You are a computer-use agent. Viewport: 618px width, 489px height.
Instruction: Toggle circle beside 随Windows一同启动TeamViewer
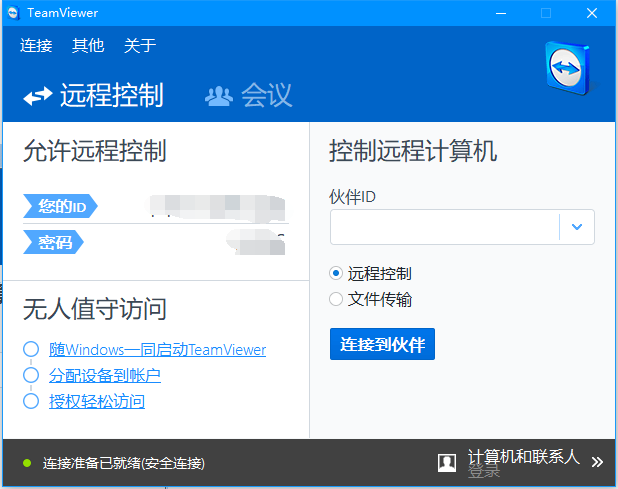[x=31, y=349]
